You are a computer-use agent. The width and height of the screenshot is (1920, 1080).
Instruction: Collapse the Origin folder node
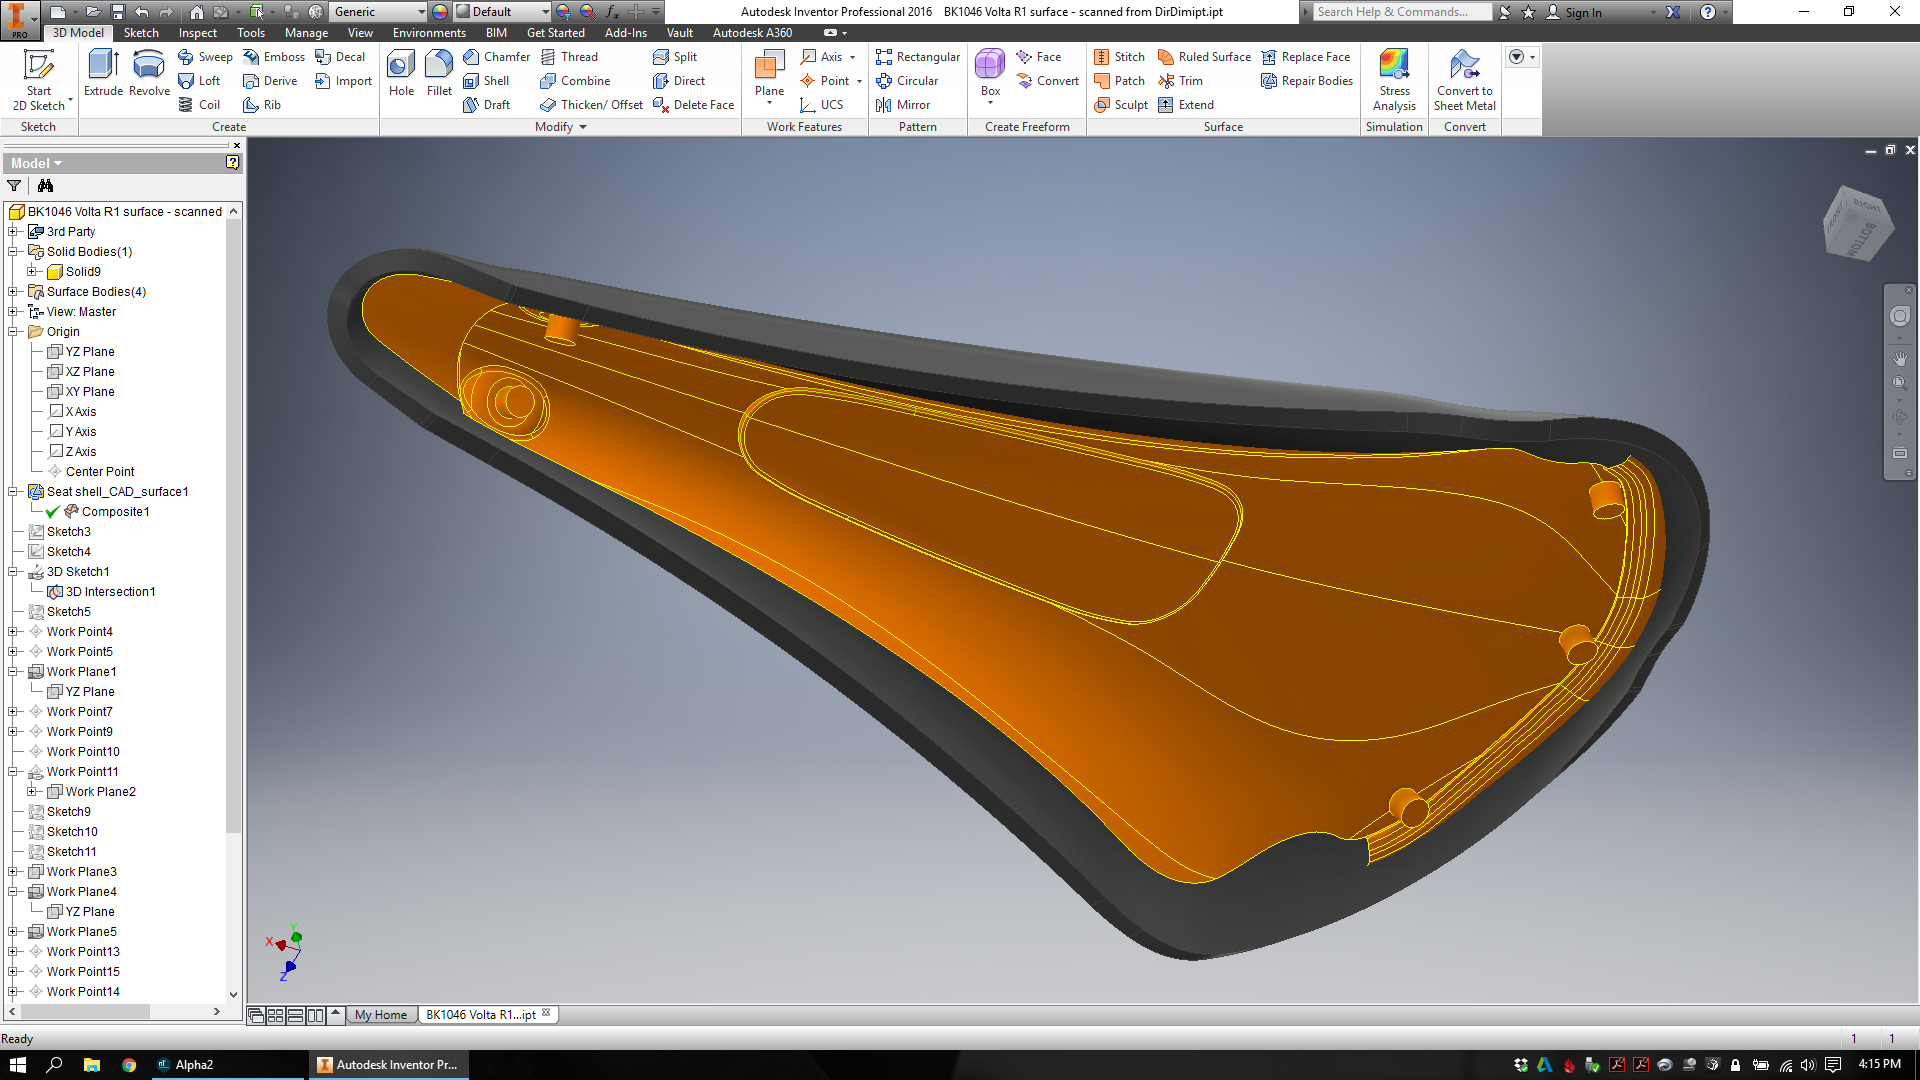pos(14,331)
